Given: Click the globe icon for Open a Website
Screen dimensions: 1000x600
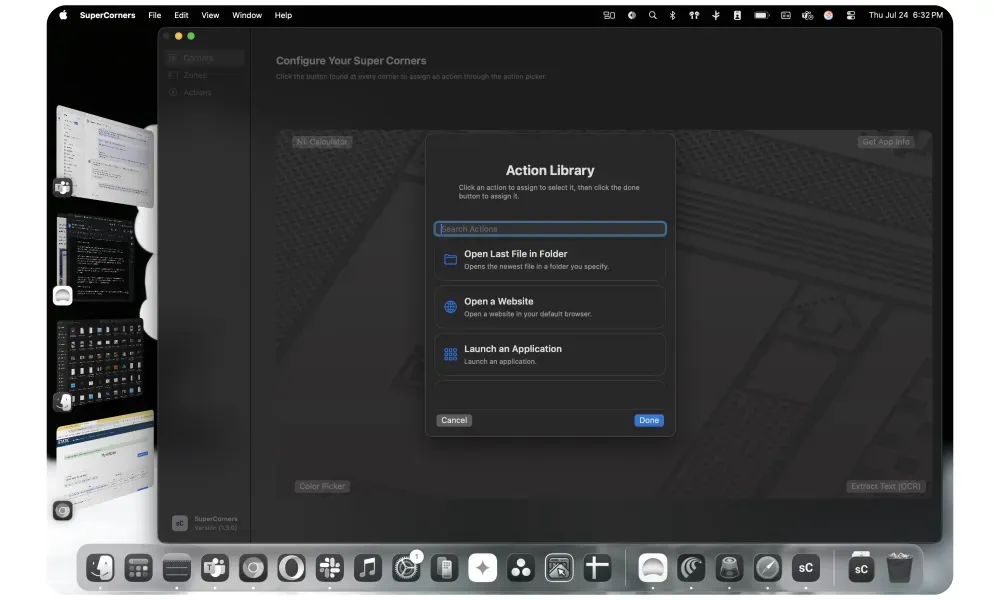Looking at the screenshot, I should (x=451, y=307).
